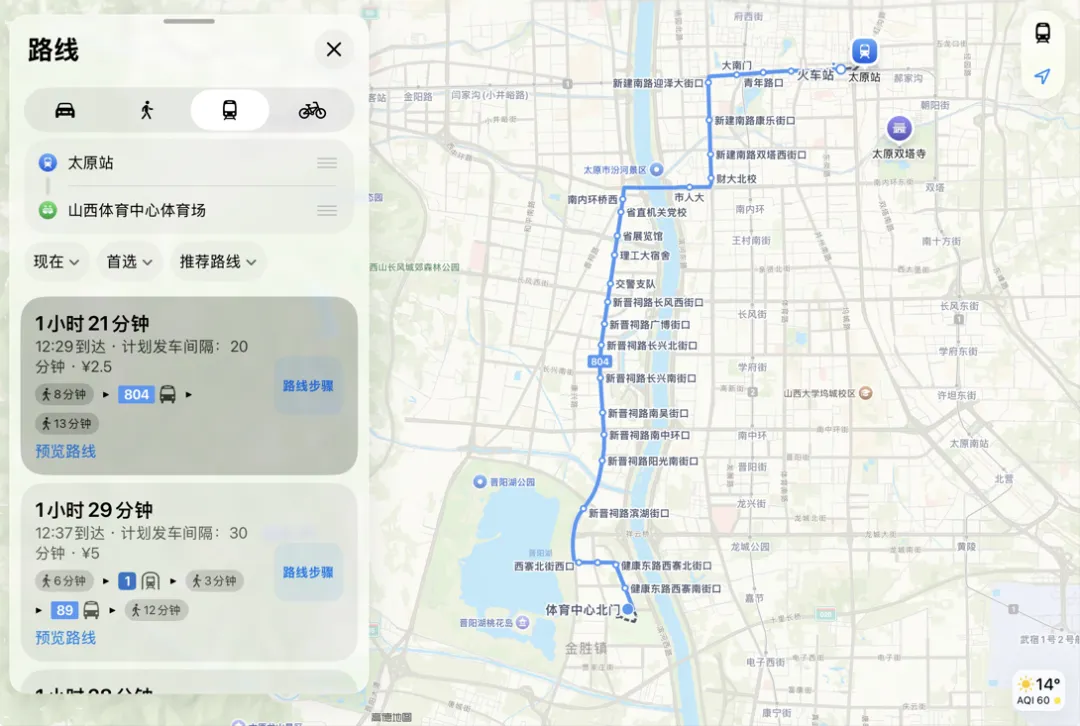The height and width of the screenshot is (726, 1080).
Task: Tap the 13分钟 walking chip
Action: [67, 424]
